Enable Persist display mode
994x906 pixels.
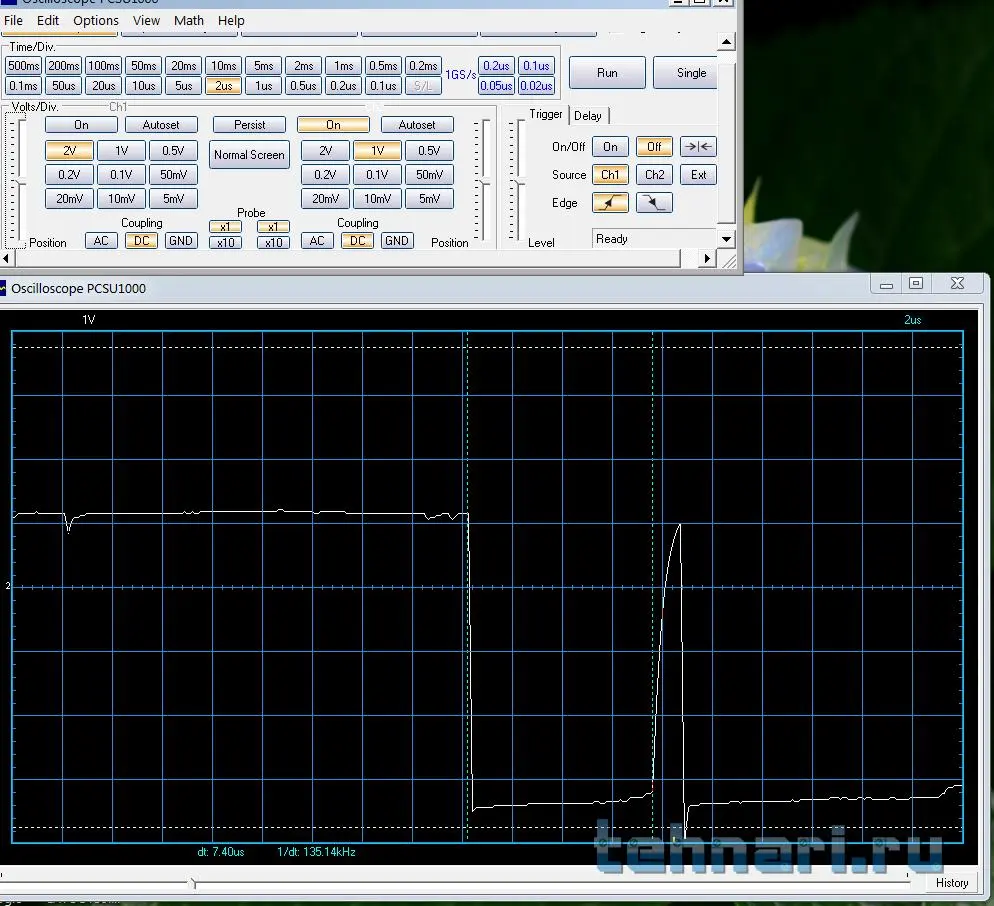tap(249, 125)
